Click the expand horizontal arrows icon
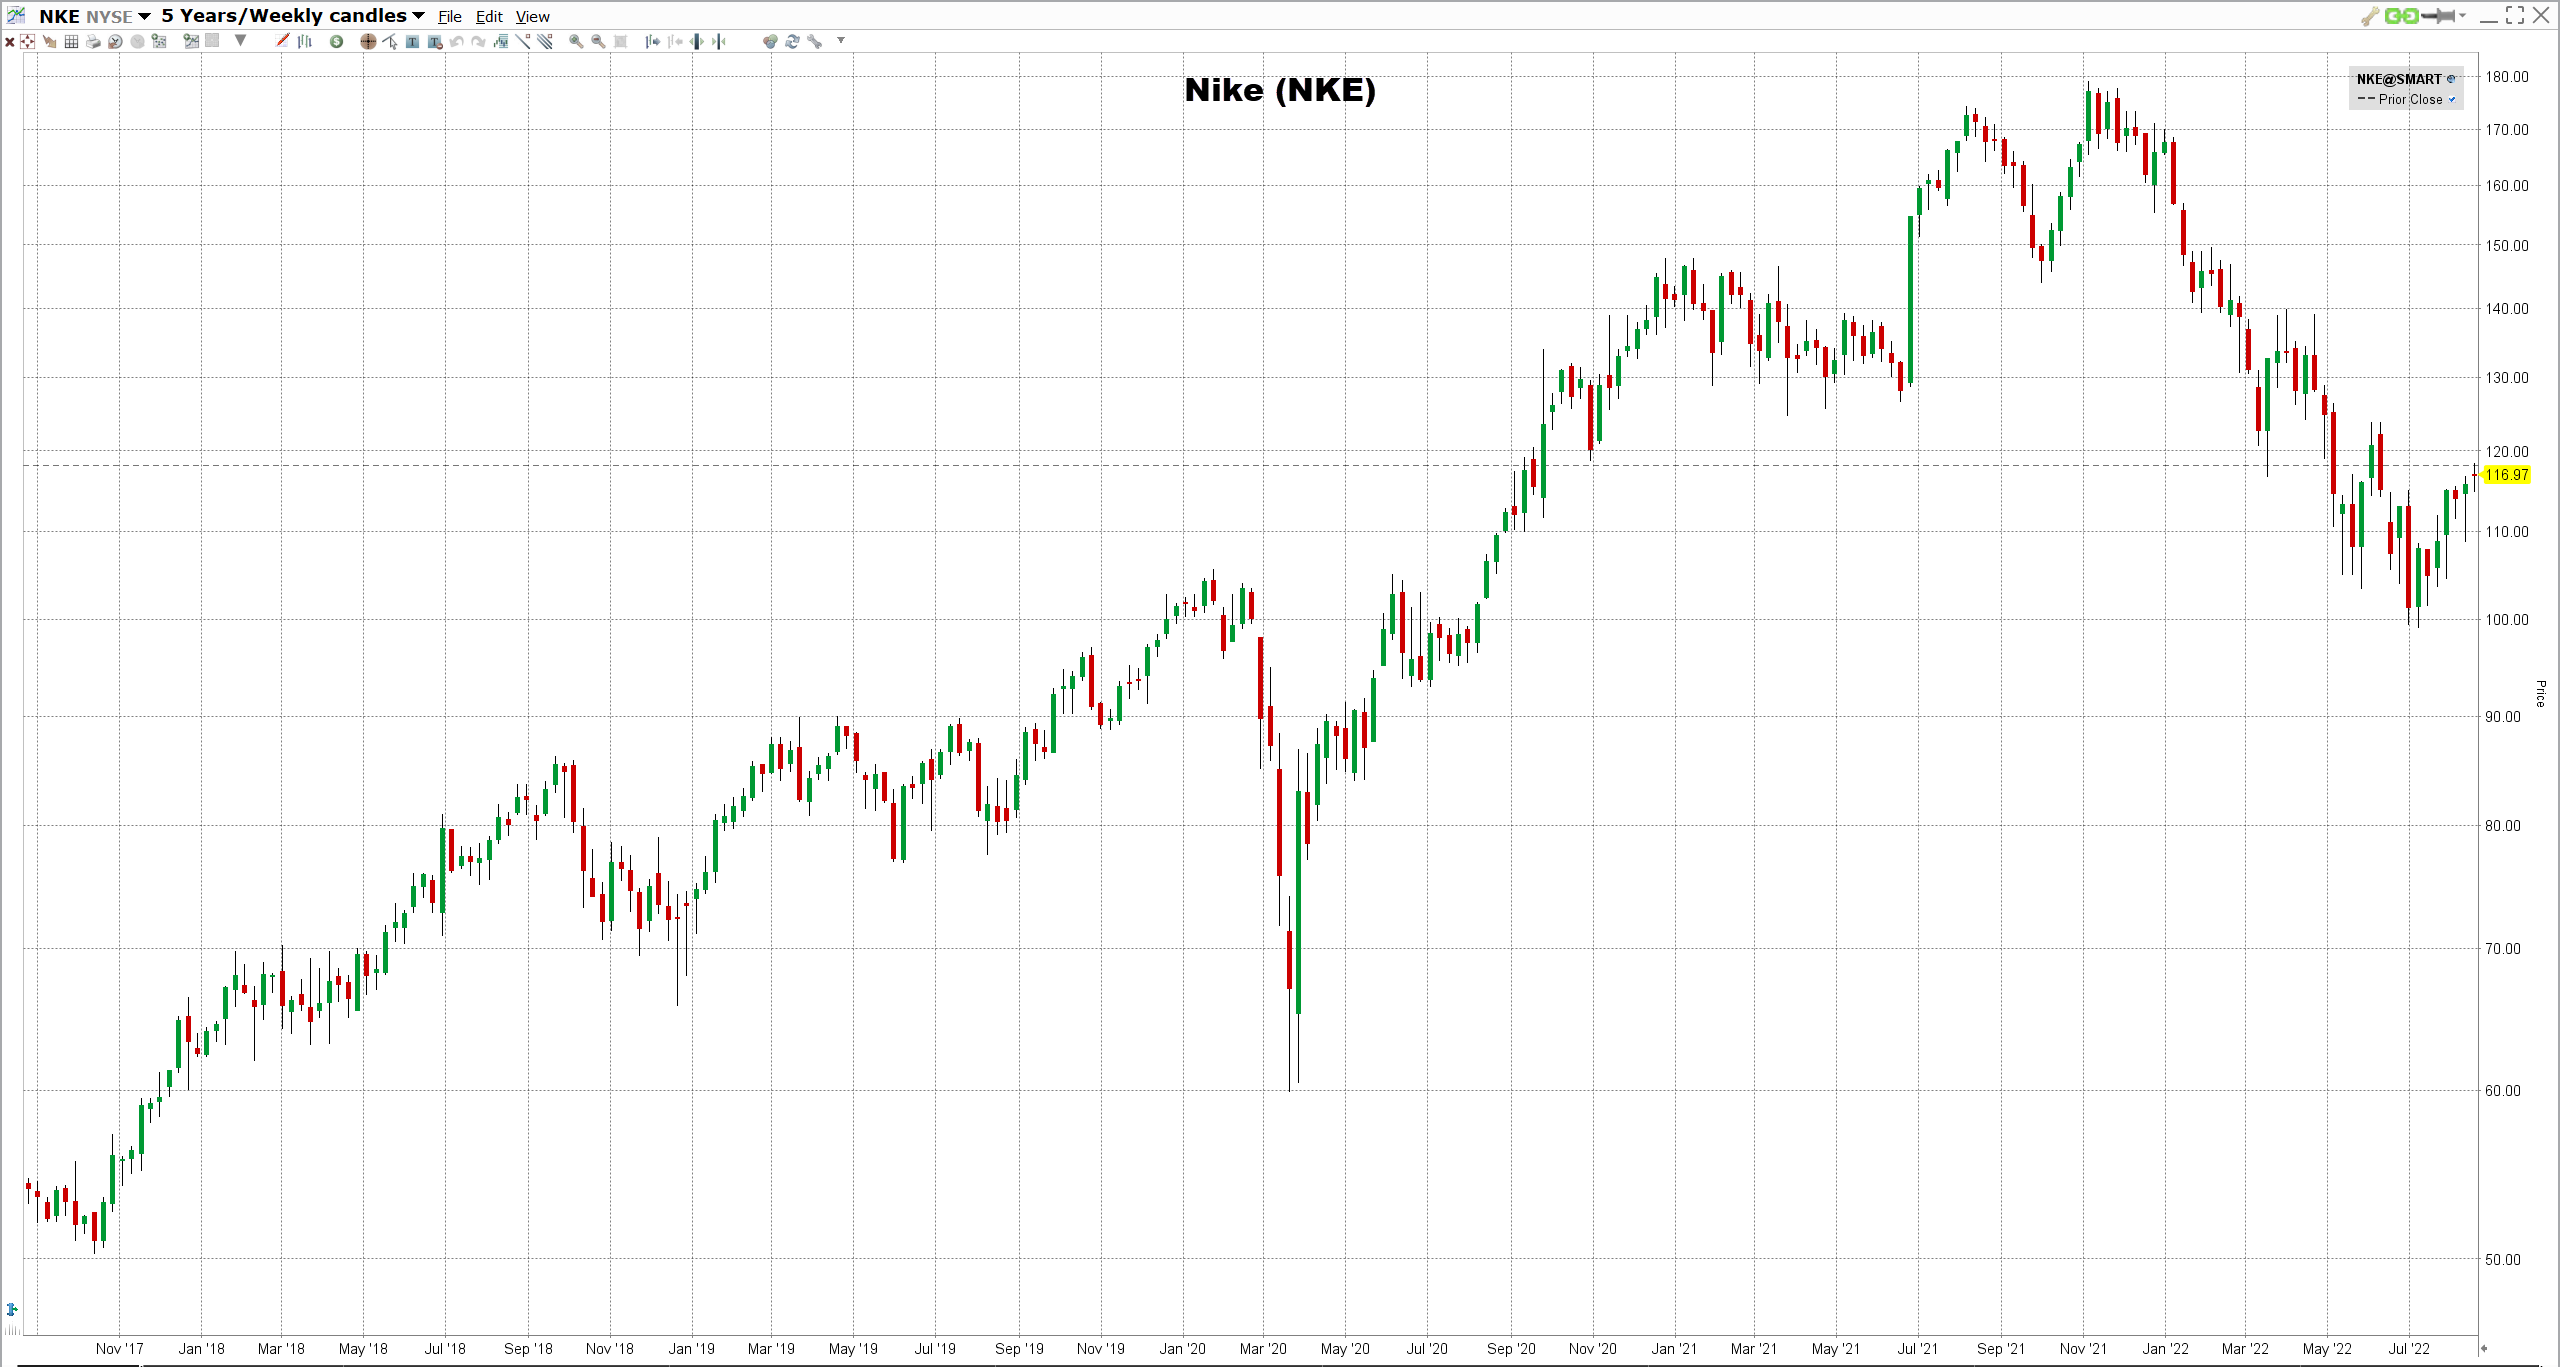 (697, 41)
